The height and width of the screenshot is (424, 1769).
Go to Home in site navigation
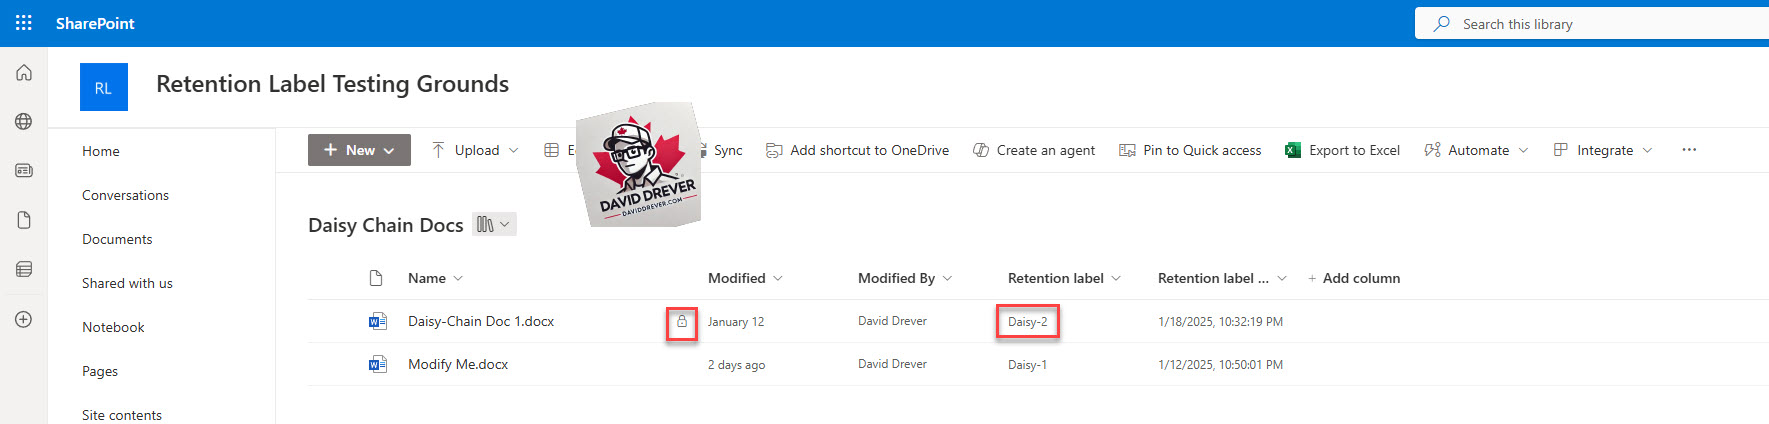tap(101, 151)
